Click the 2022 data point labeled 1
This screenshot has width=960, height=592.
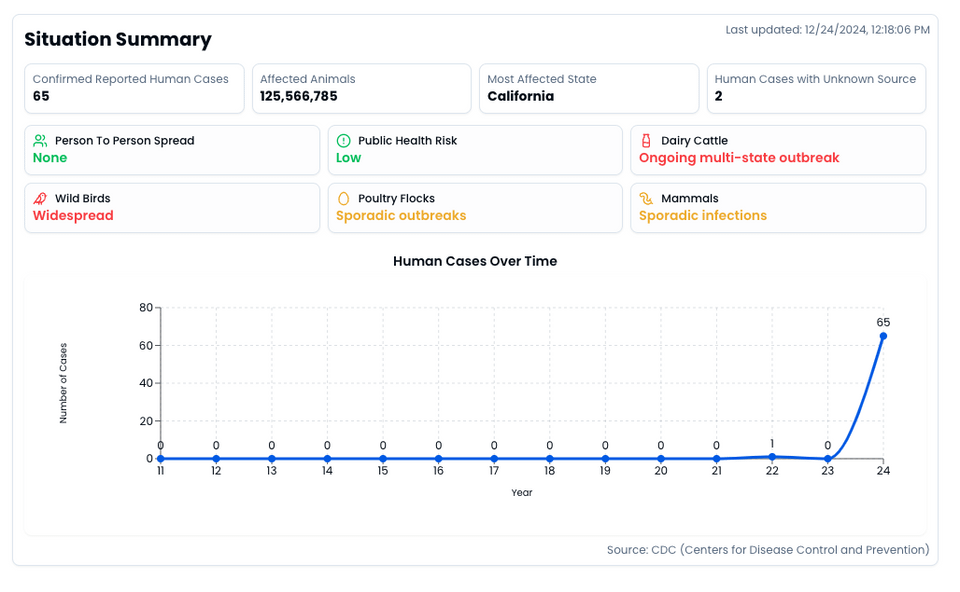(772, 457)
